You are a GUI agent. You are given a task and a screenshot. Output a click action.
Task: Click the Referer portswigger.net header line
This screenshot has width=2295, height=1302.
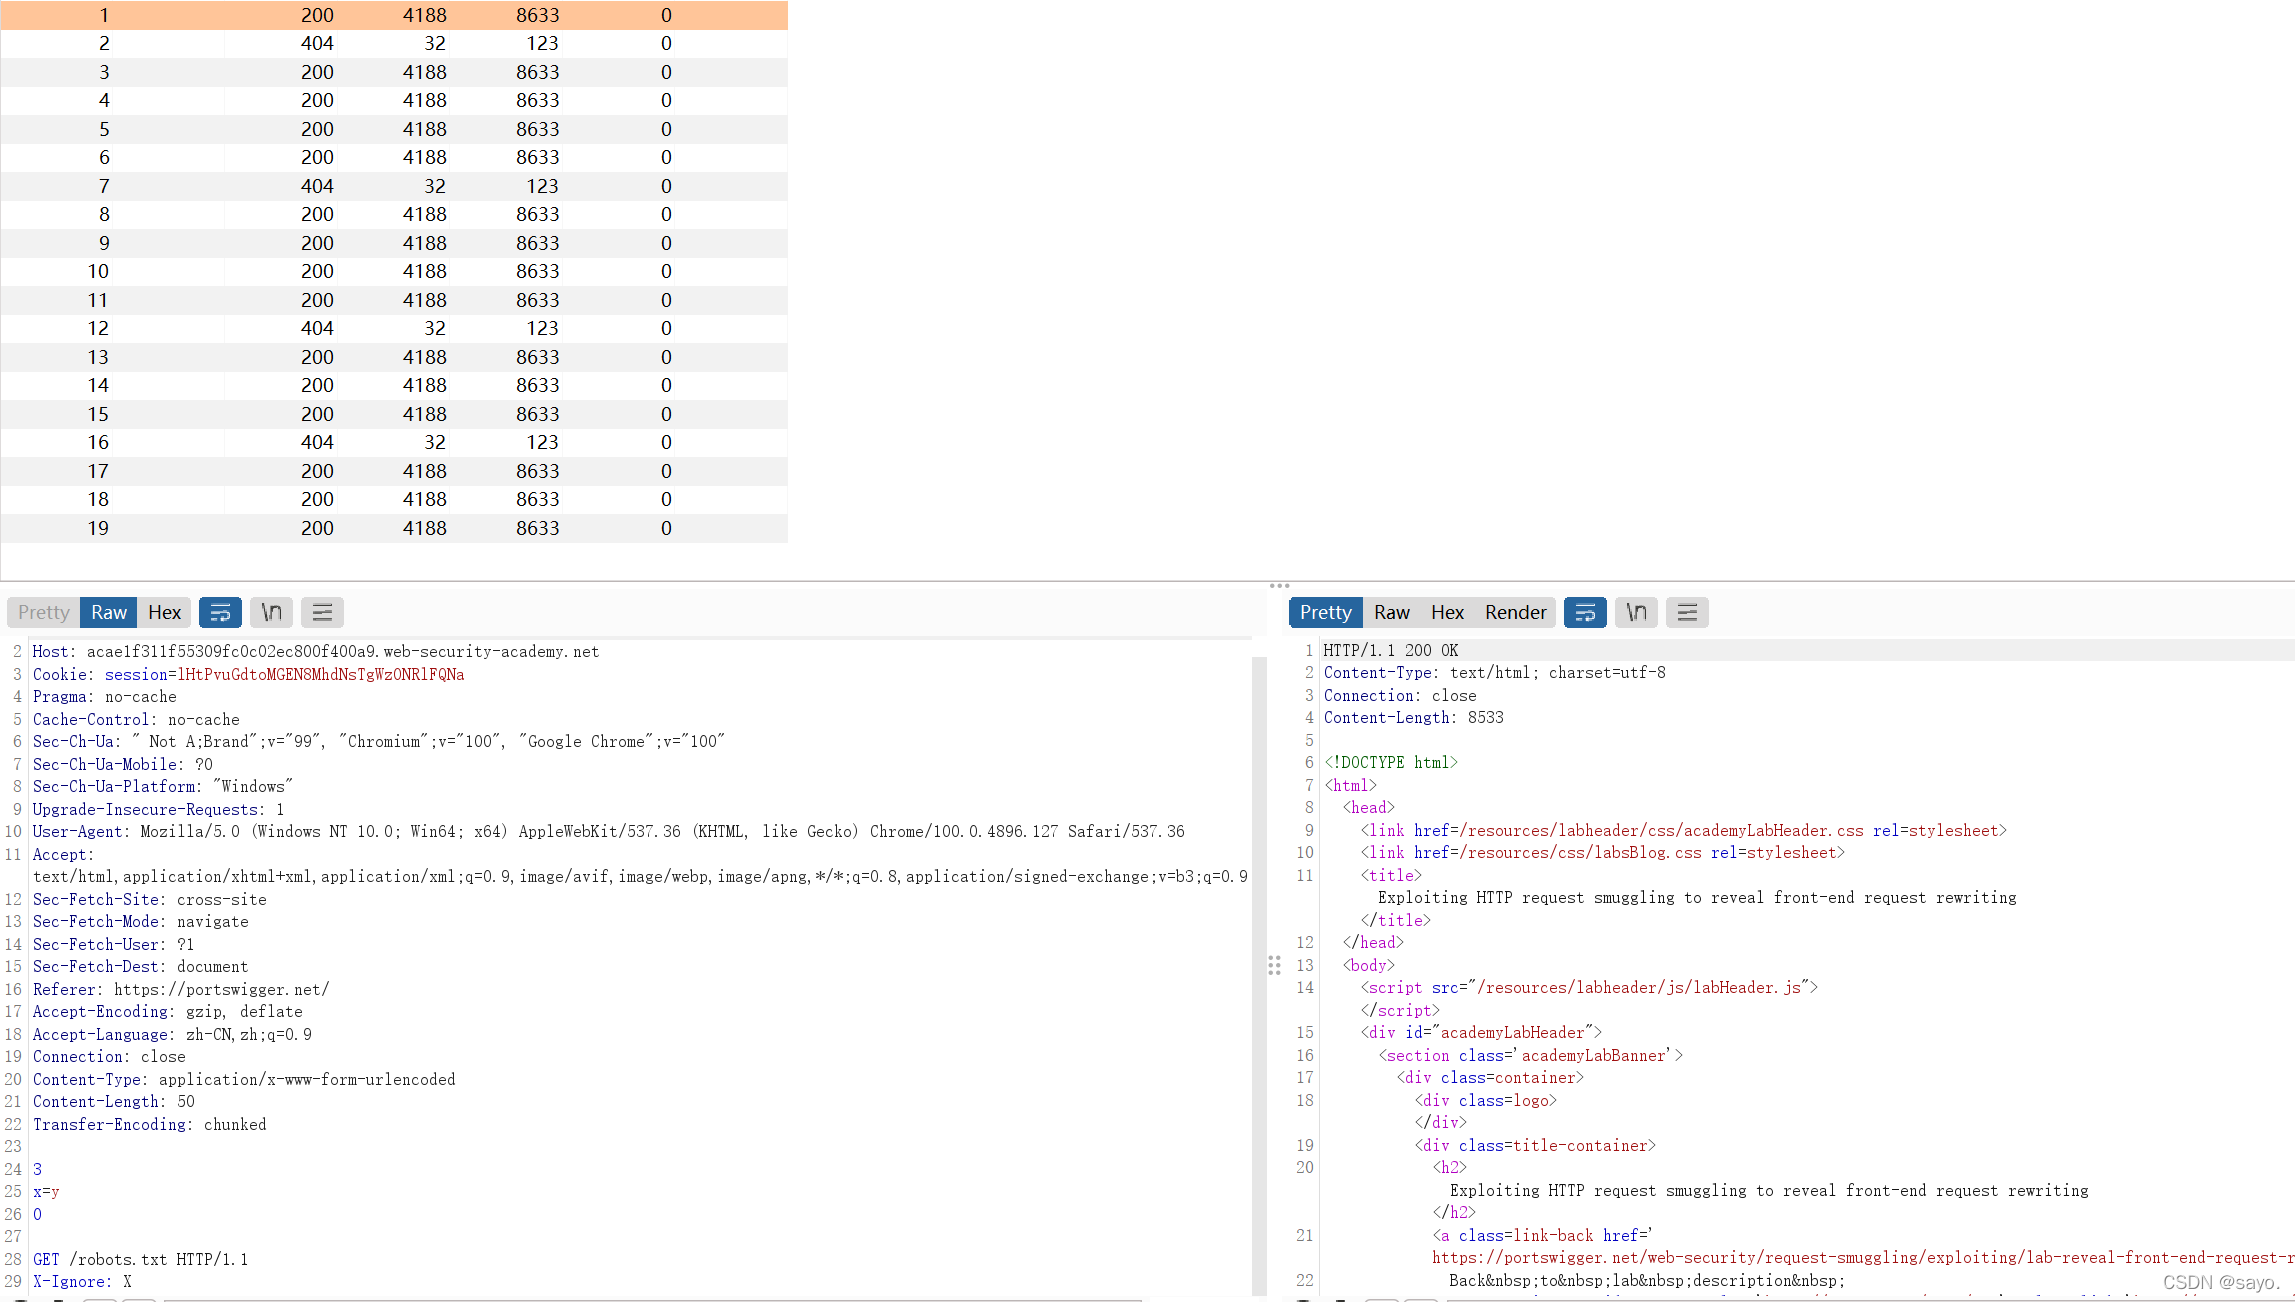(x=181, y=989)
